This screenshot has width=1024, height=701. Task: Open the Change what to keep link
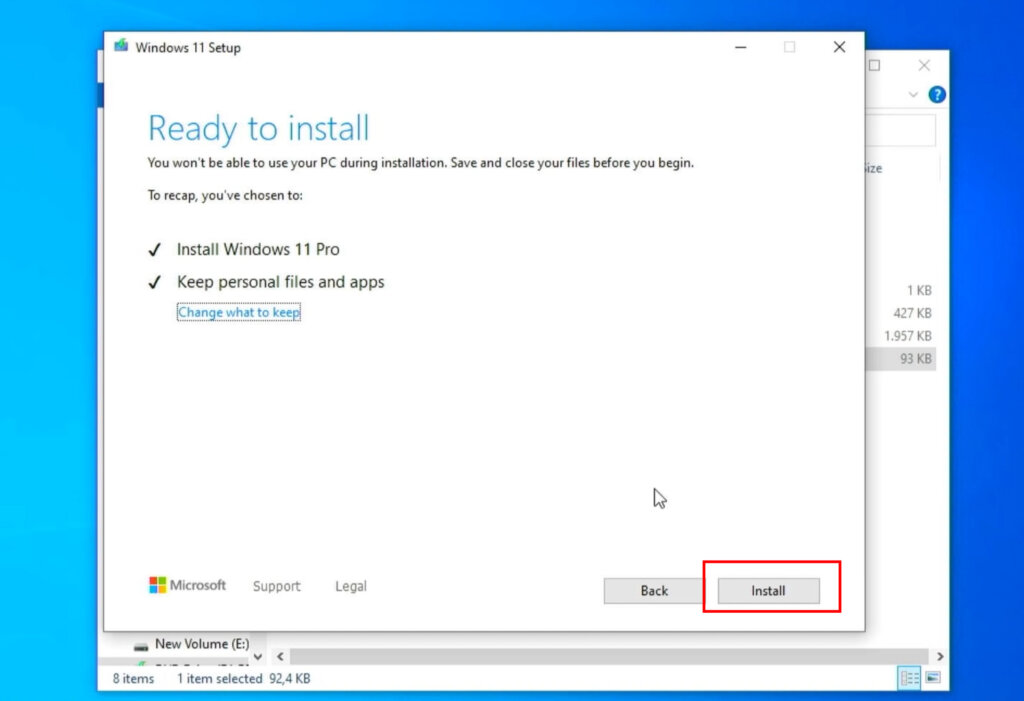tap(238, 312)
